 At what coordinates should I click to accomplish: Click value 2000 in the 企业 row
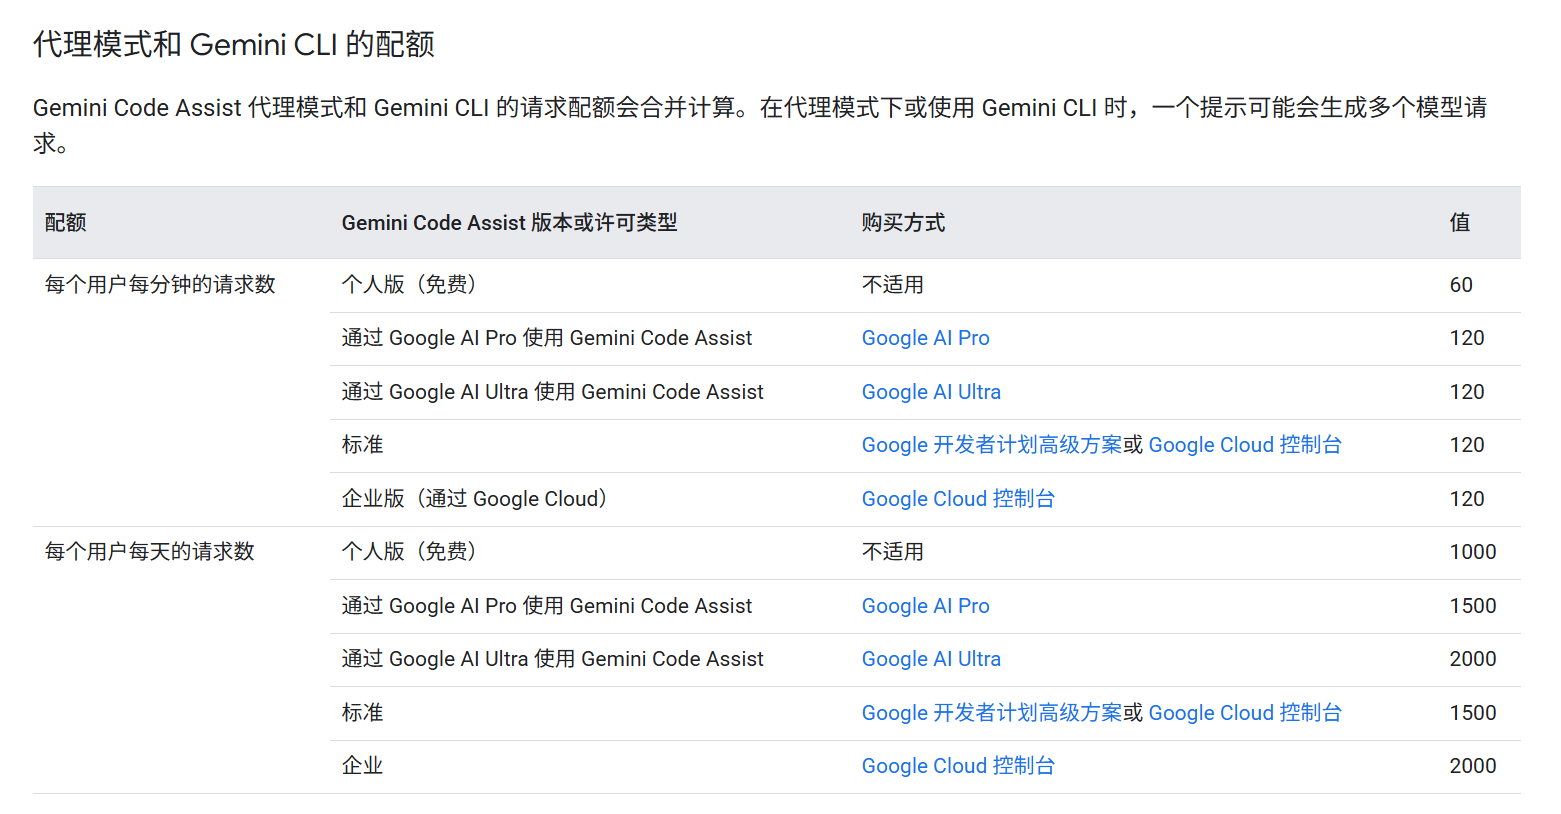point(1473,766)
